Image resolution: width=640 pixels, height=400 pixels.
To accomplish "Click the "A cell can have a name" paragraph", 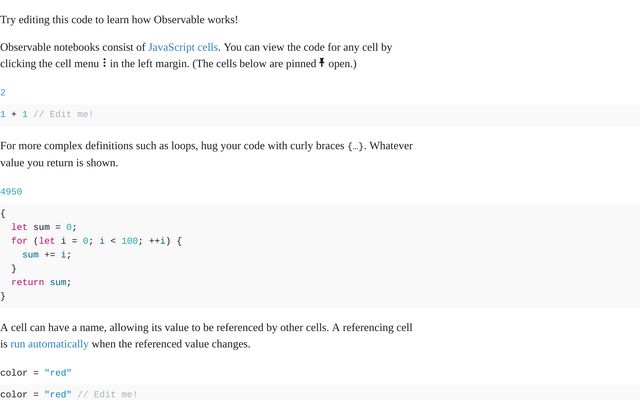I will 206,336.
